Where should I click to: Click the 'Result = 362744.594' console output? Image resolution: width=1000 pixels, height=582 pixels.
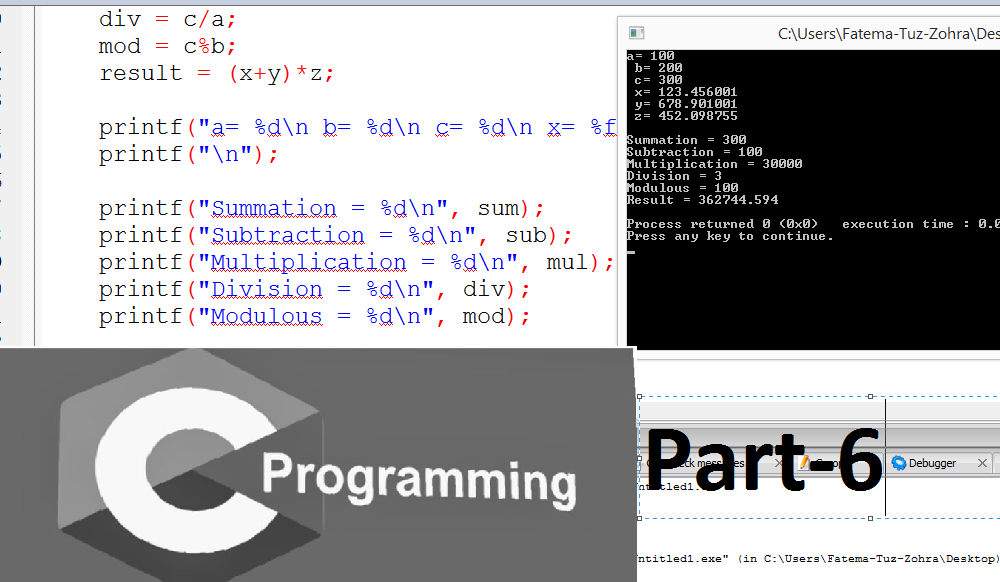coord(702,200)
